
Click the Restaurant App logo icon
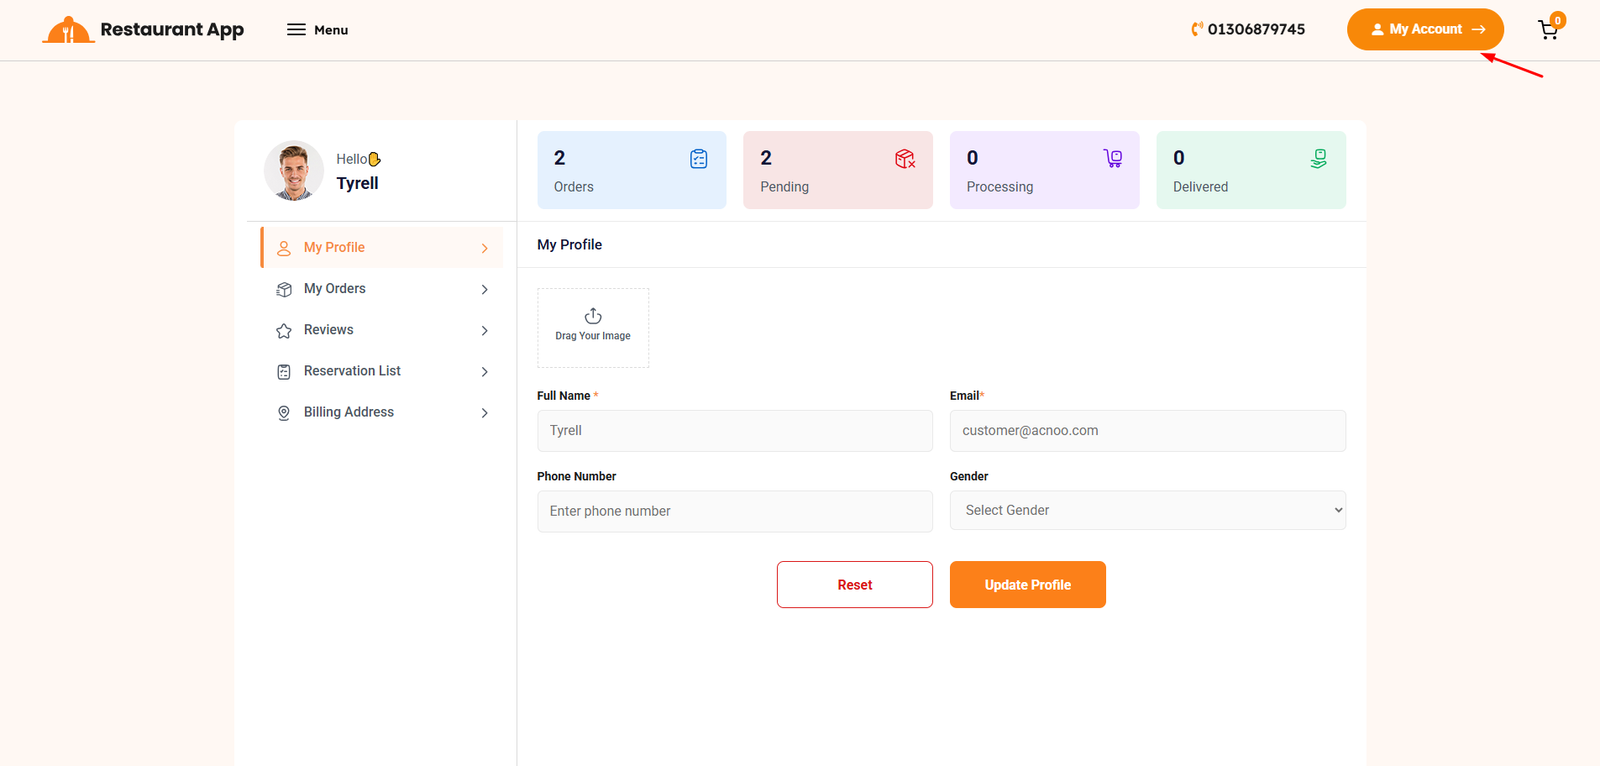68,30
